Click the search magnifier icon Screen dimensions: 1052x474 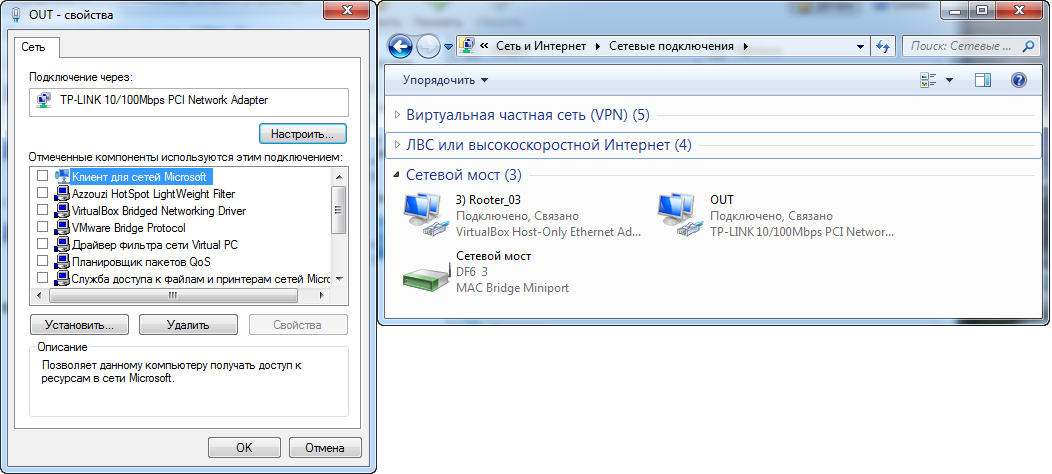pyautogui.click(x=1028, y=46)
